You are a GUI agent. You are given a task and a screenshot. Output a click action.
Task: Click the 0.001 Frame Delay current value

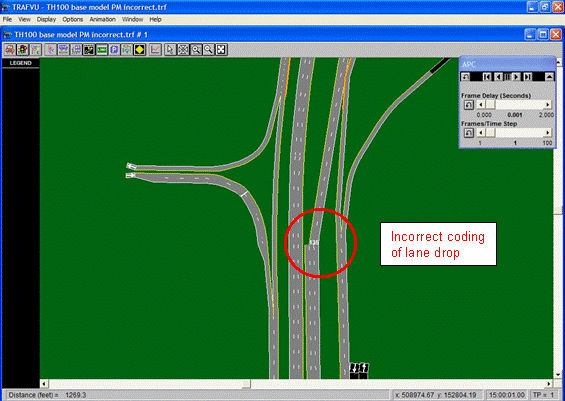(515, 115)
